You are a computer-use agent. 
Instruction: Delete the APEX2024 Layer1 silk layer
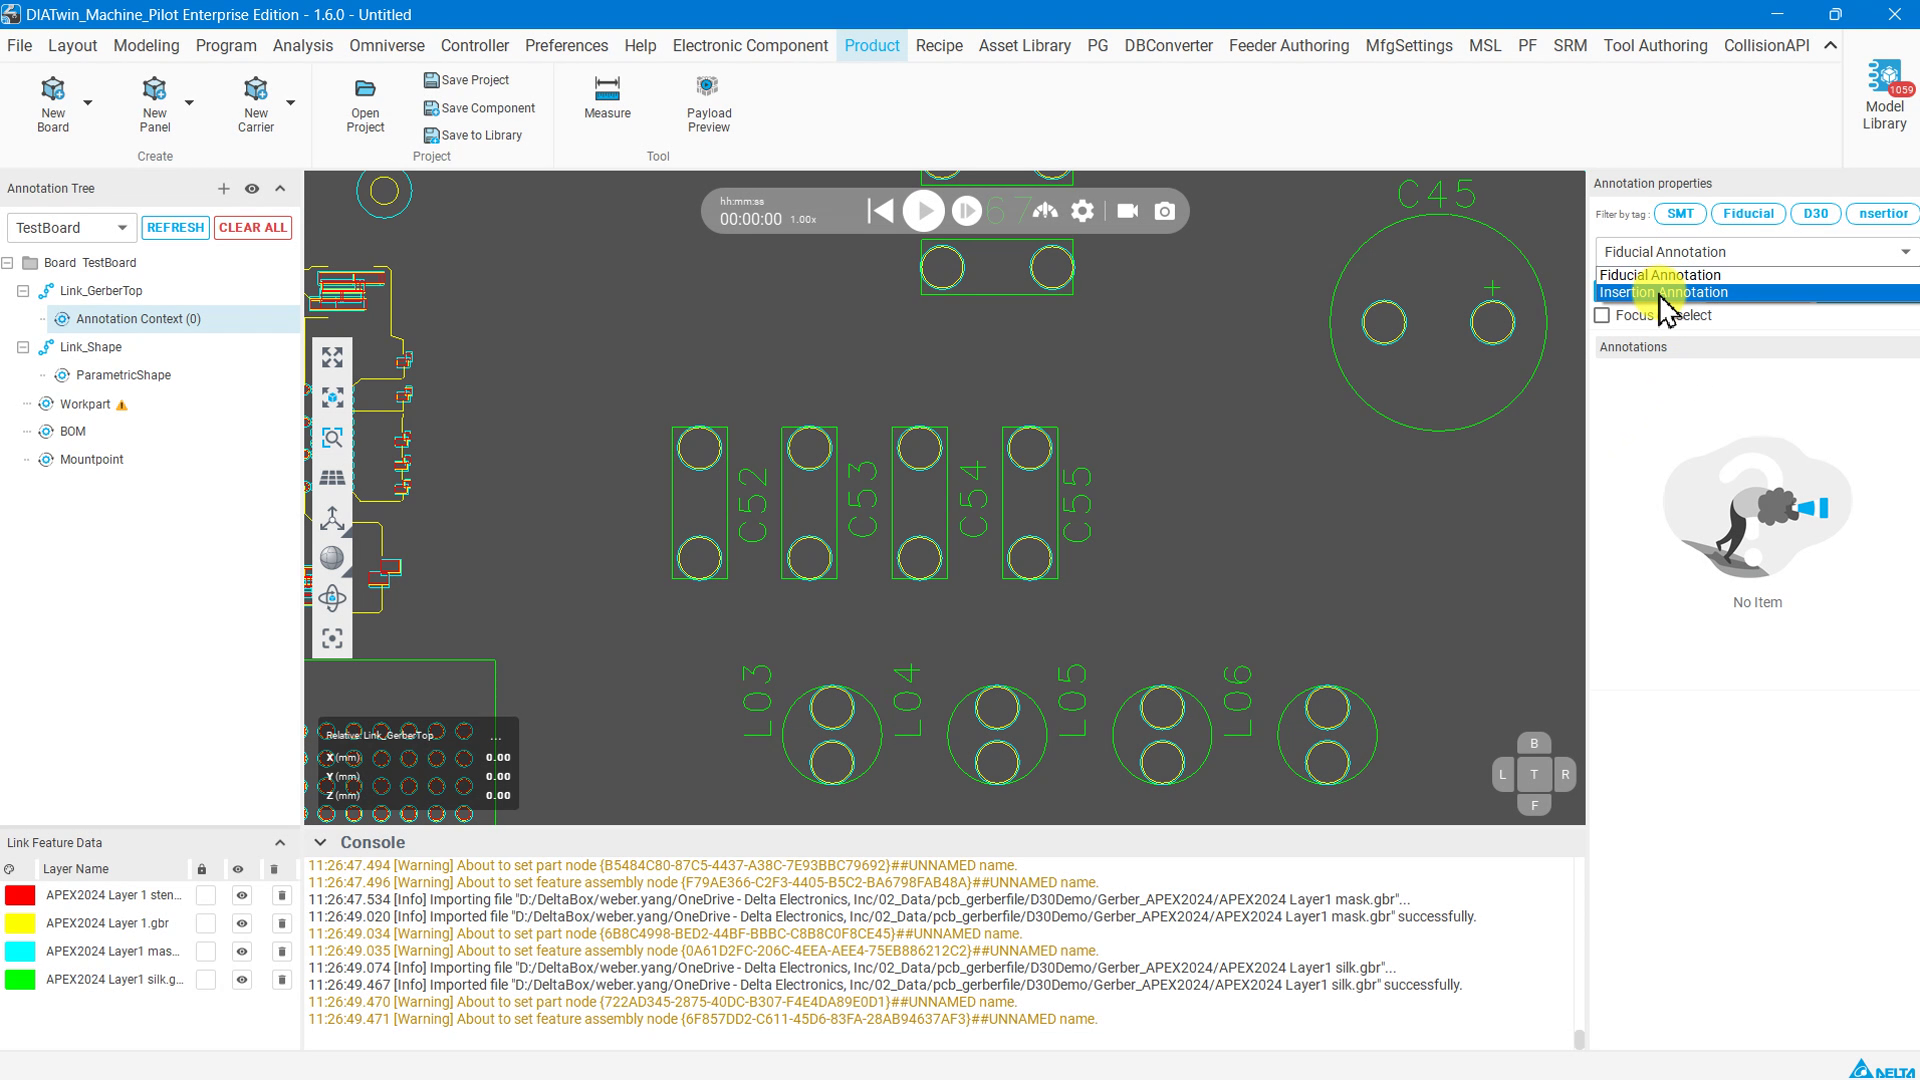point(281,980)
